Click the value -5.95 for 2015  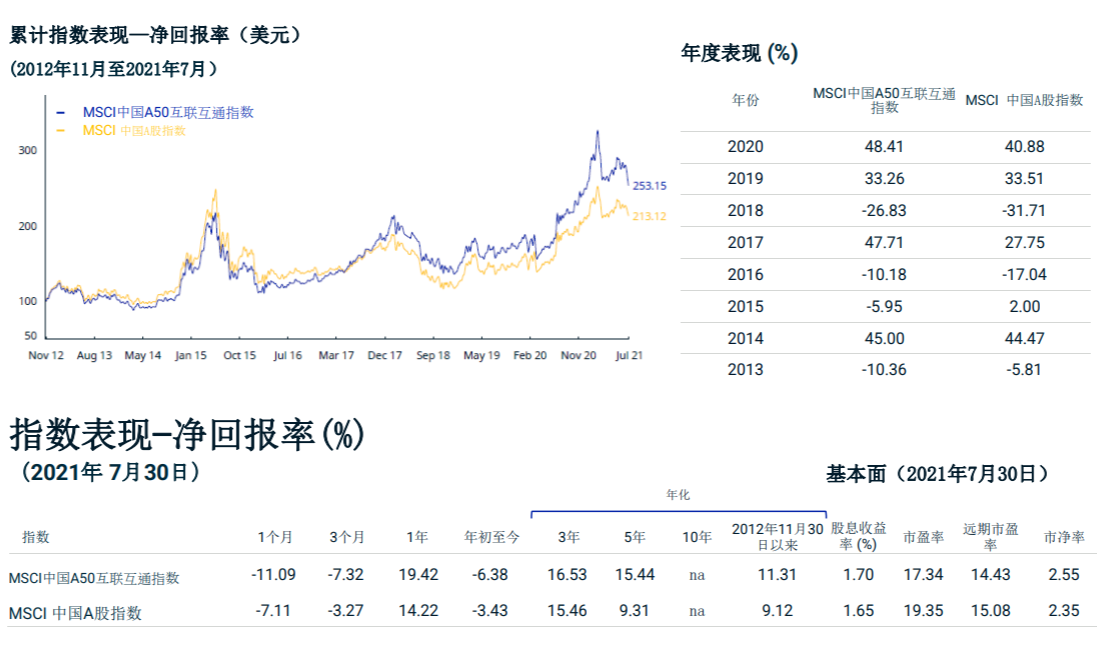click(x=884, y=307)
